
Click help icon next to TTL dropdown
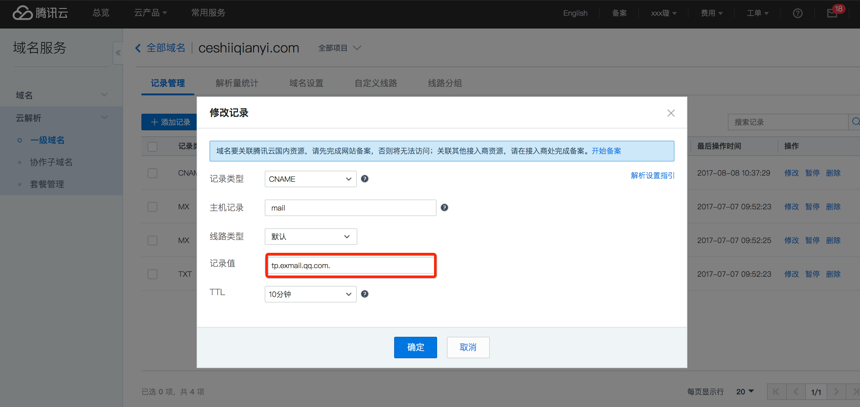(x=365, y=294)
